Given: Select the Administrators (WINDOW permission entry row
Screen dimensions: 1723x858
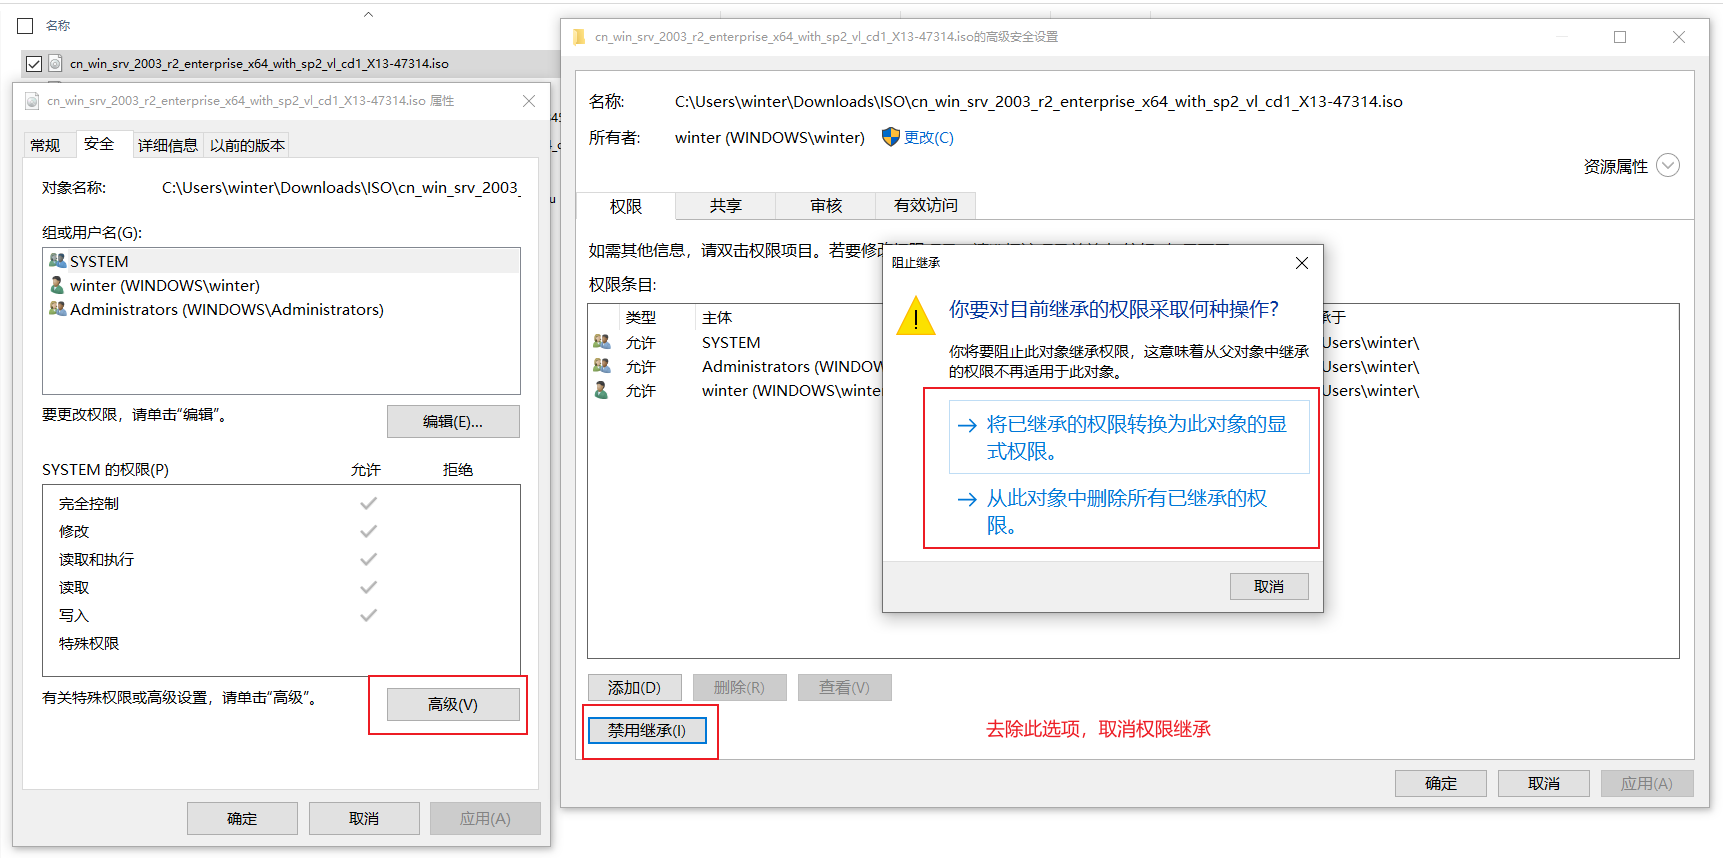Looking at the screenshot, I should coord(736,366).
